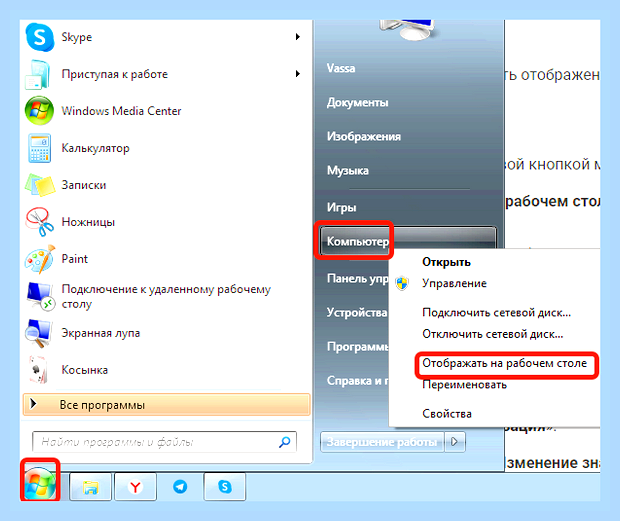This screenshot has height=521, width=620.
Task: Open the Калькулятор calculator icon
Action: tap(39, 148)
